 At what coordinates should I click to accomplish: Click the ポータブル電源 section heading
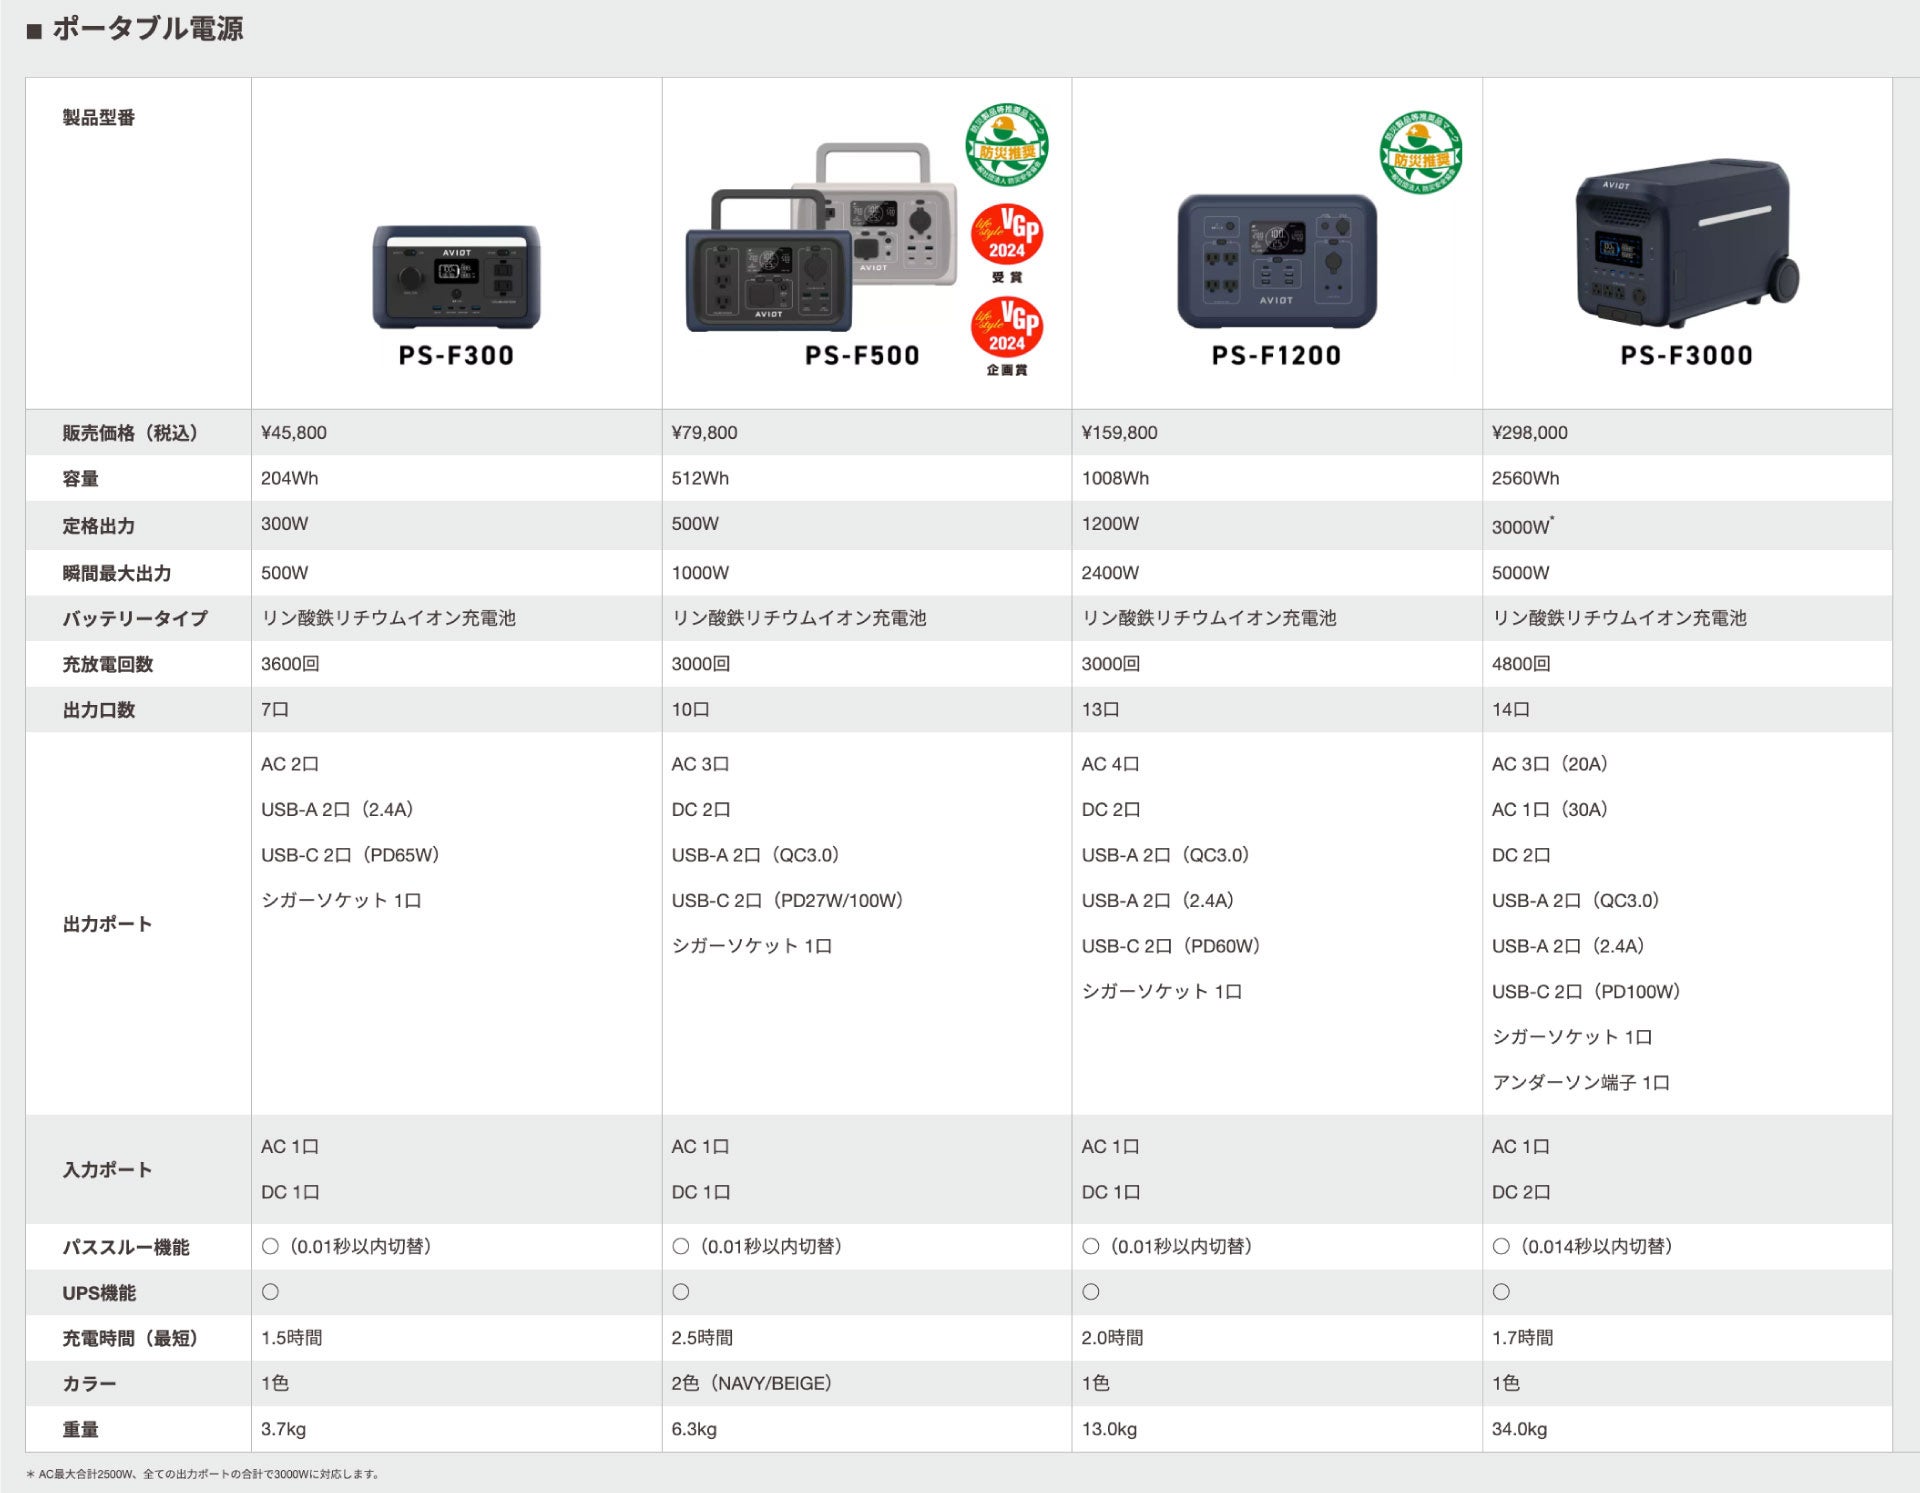[147, 29]
